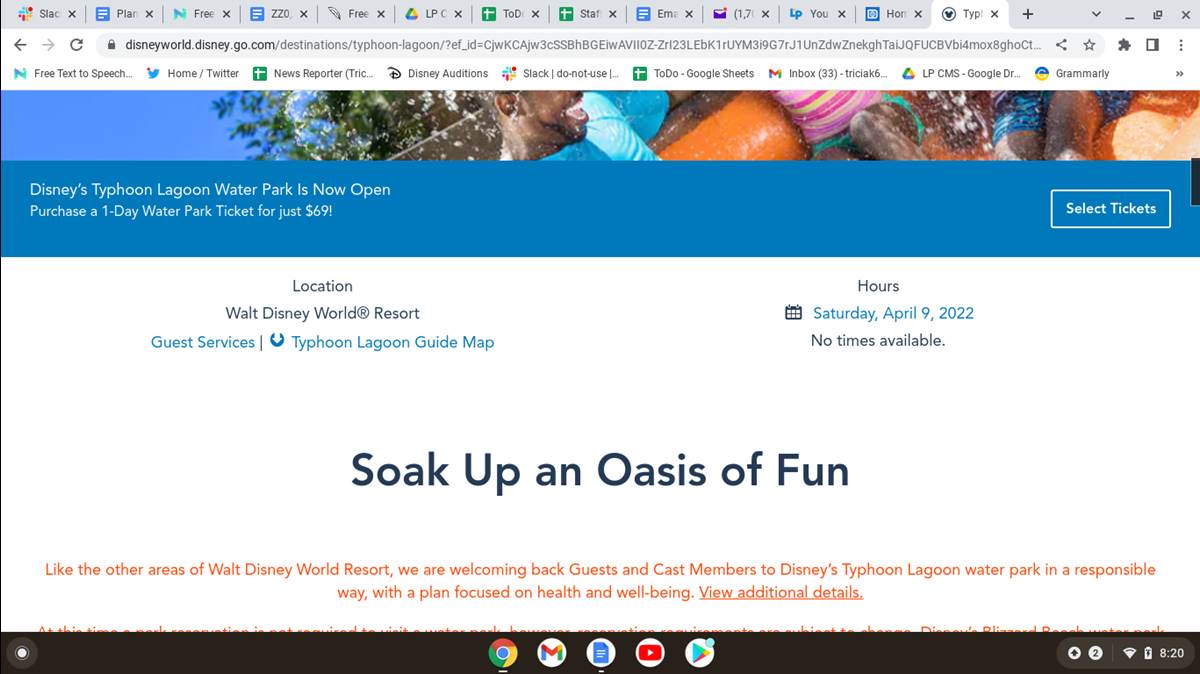Open Chrome three-dot menu
1200x674 pixels.
(x=1180, y=45)
